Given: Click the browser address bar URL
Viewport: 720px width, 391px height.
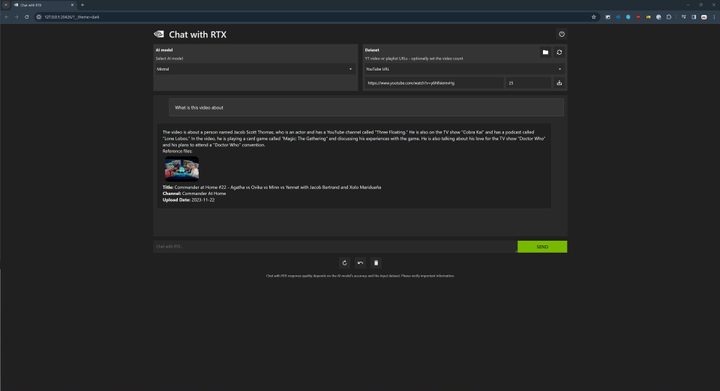Looking at the screenshot, I should coord(72,17).
